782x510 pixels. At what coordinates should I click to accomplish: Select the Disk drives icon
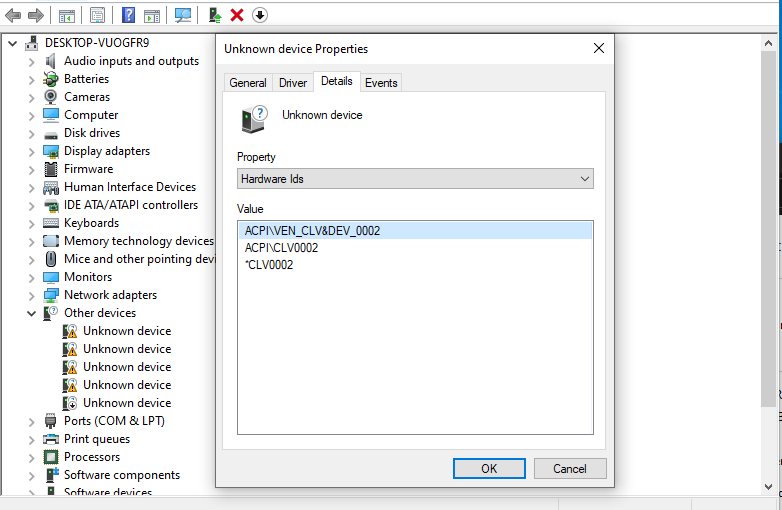[x=50, y=134]
